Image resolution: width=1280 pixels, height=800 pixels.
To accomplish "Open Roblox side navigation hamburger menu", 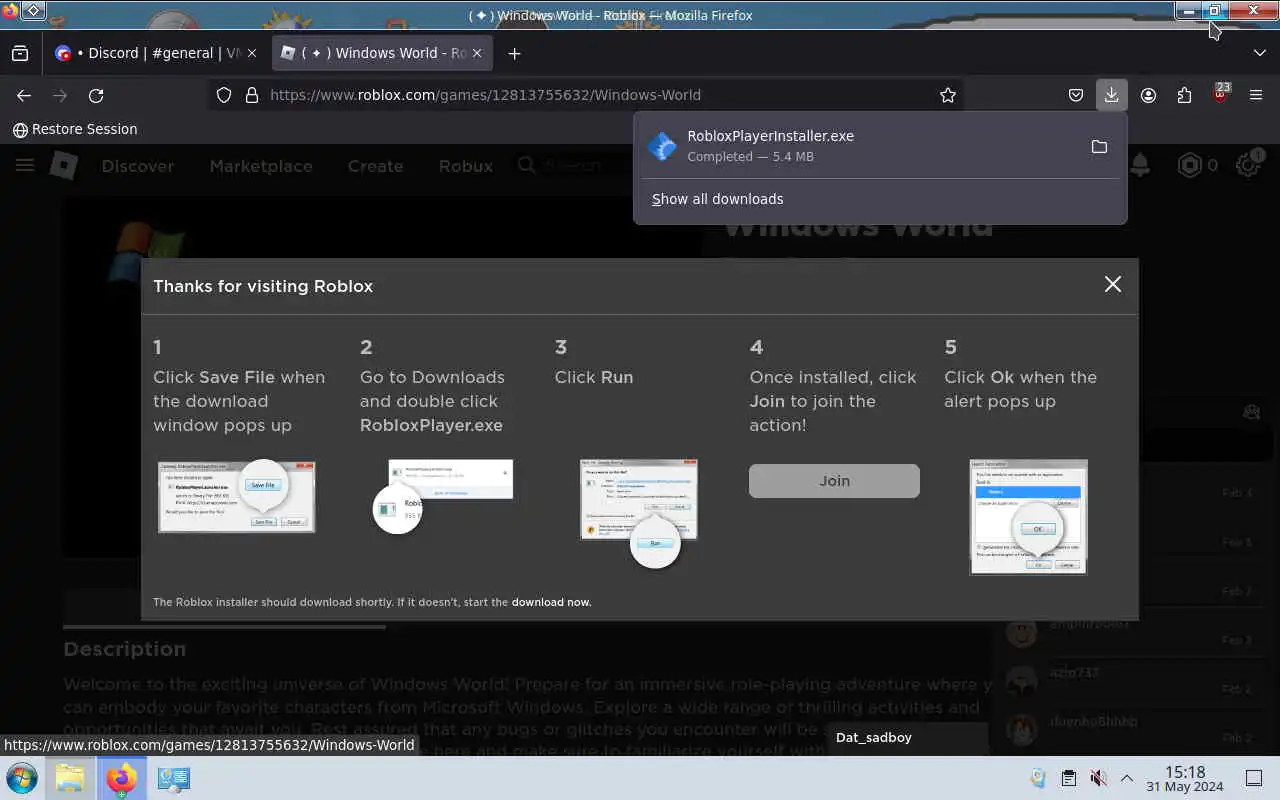I will pos(25,166).
